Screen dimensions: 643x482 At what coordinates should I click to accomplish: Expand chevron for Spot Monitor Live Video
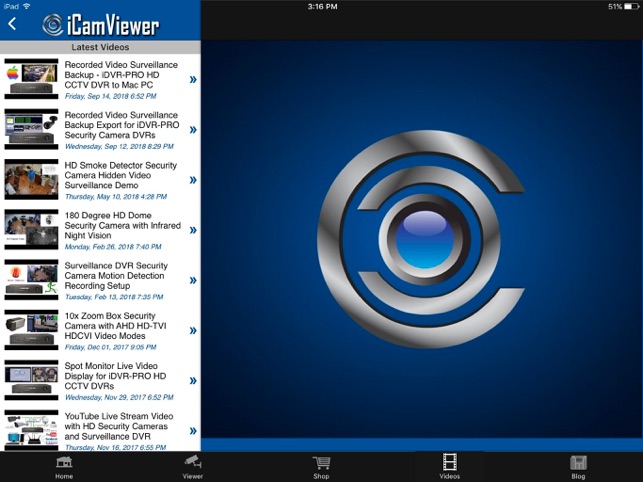click(x=193, y=381)
